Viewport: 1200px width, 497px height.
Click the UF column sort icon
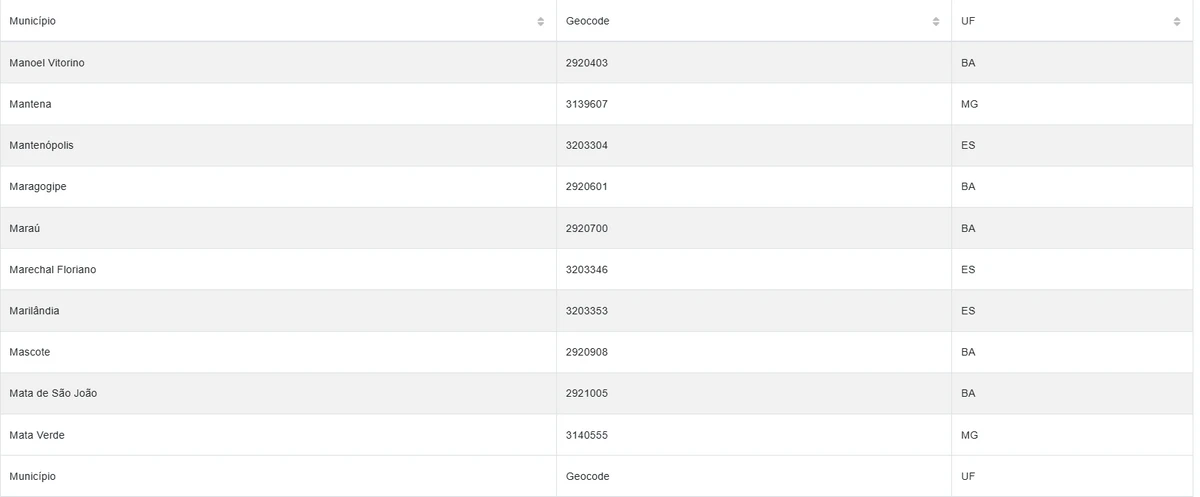point(1177,21)
